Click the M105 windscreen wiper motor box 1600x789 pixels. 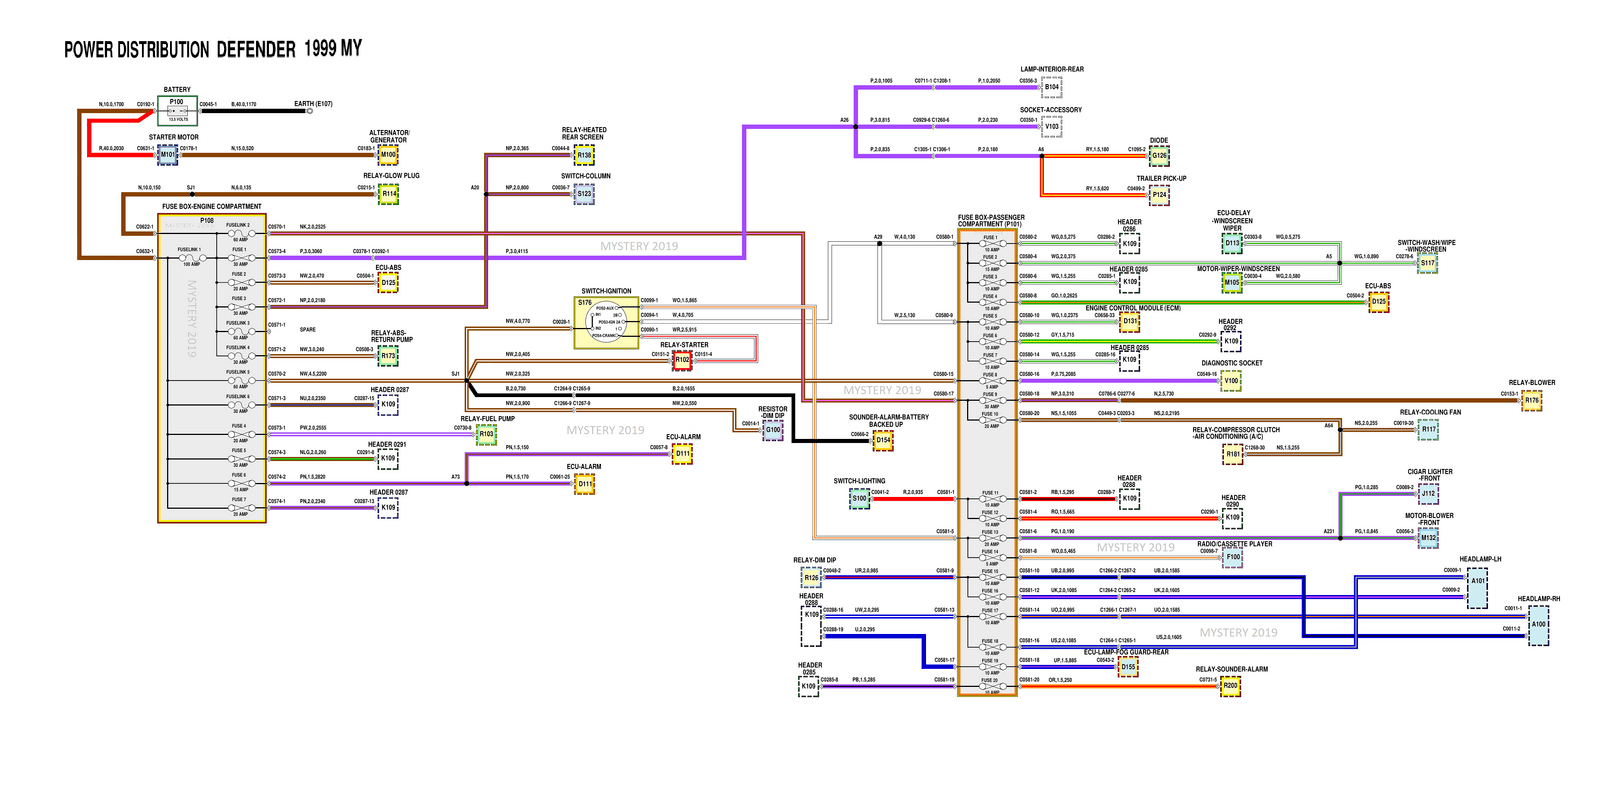click(1232, 283)
